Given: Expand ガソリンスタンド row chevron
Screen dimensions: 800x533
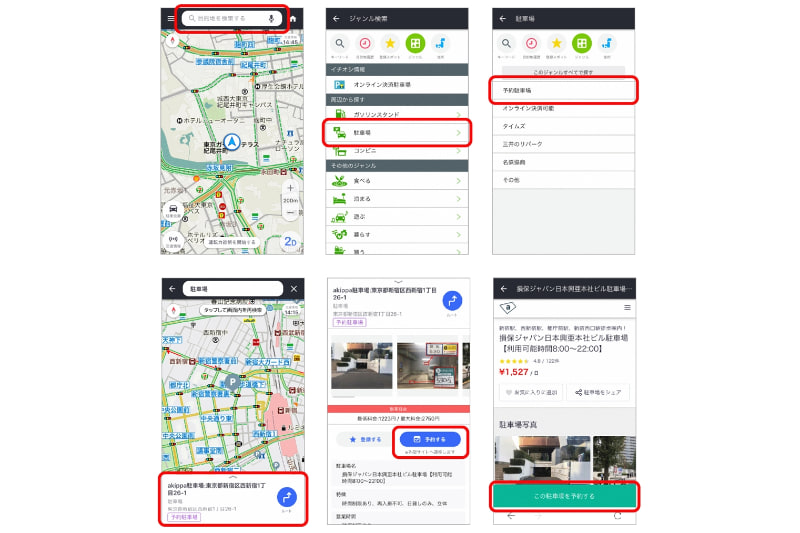Looking at the screenshot, I should 458,115.
